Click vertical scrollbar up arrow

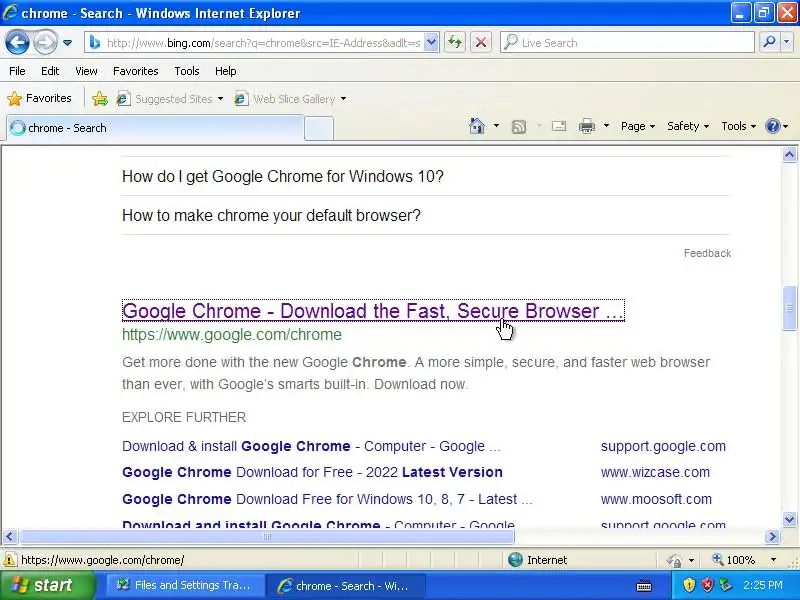pyautogui.click(x=789, y=155)
